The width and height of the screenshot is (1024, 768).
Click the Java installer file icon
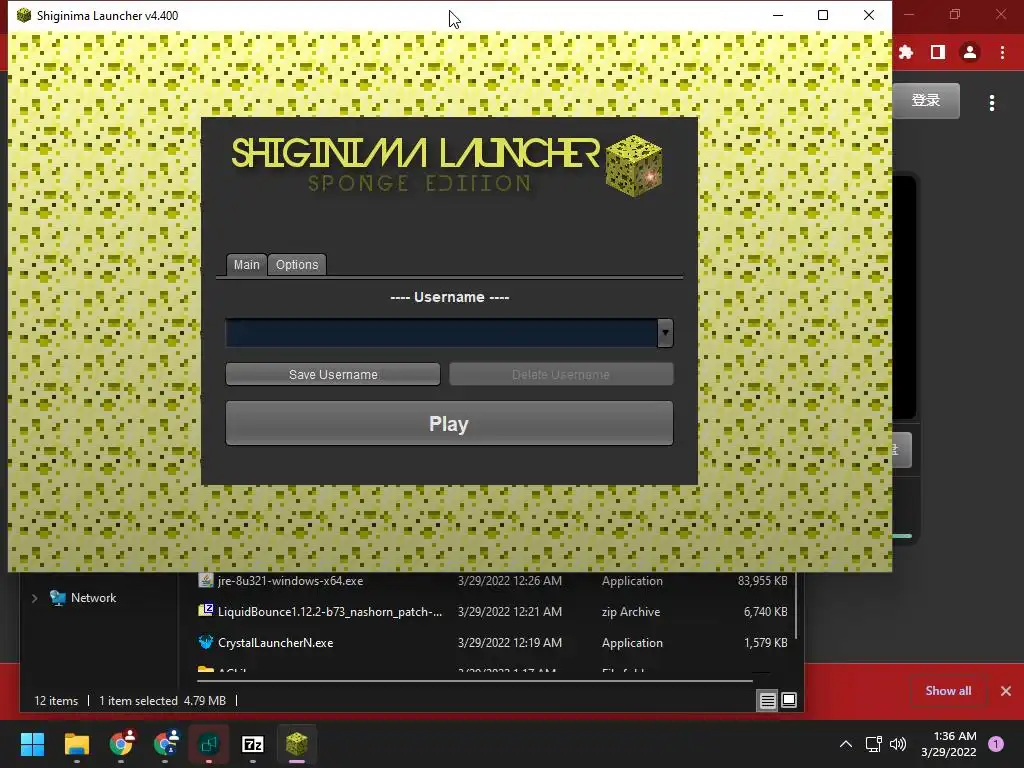click(206, 580)
